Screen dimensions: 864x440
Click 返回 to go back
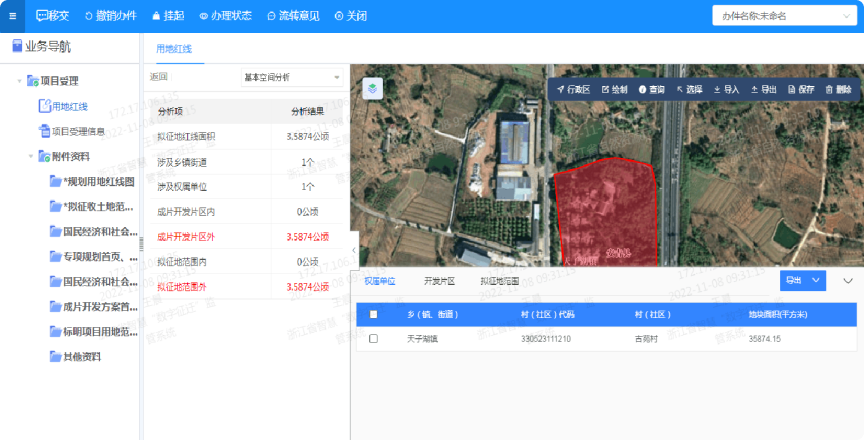click(x=159, y=77)
